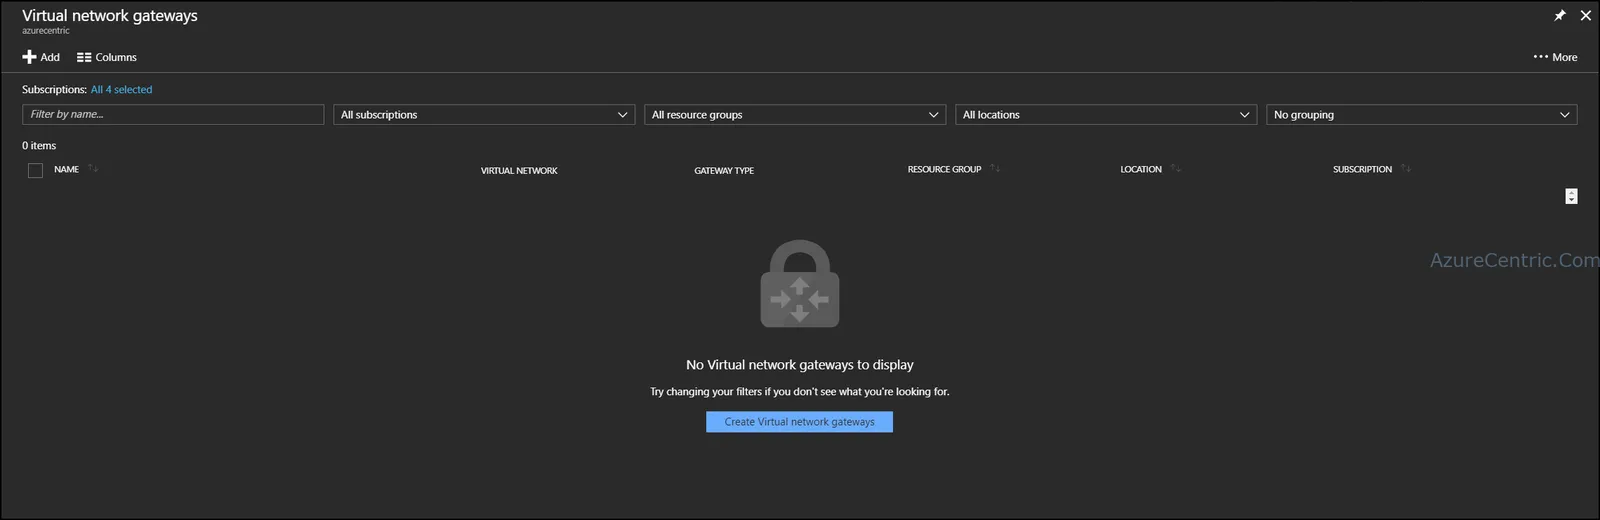The width and height of the screenshot is (1600, 520).
Task: Expand the All resource groups dropdown
Action: click(x=795, y=115)
